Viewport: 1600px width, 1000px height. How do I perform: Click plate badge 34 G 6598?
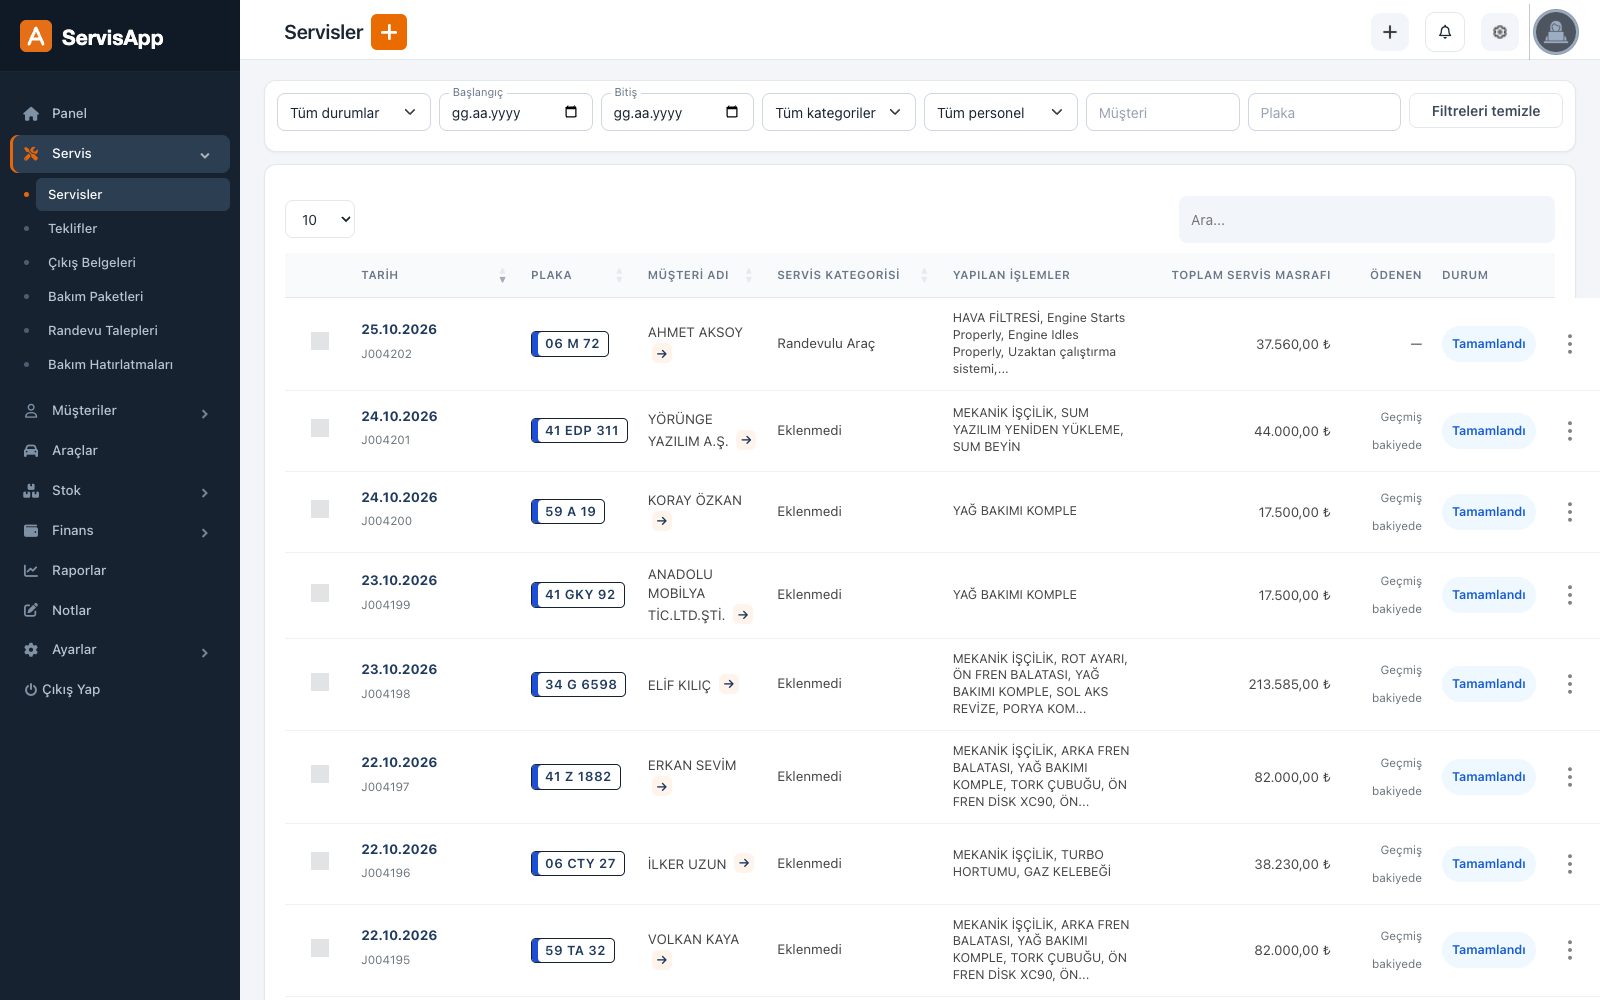[578, 685]
